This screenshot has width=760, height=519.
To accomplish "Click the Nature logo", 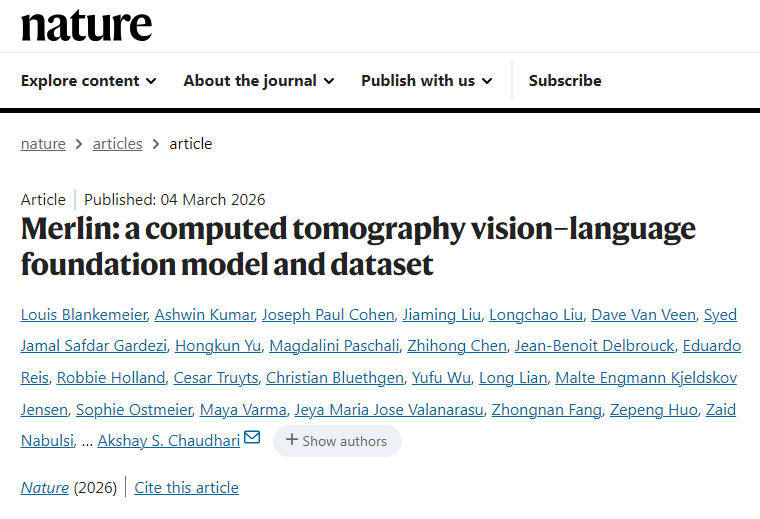I will click(87, 25).
